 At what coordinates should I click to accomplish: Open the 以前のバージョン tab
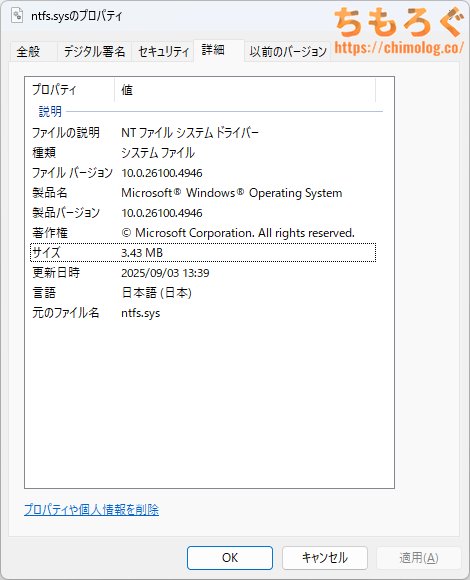tap(287, 51)
